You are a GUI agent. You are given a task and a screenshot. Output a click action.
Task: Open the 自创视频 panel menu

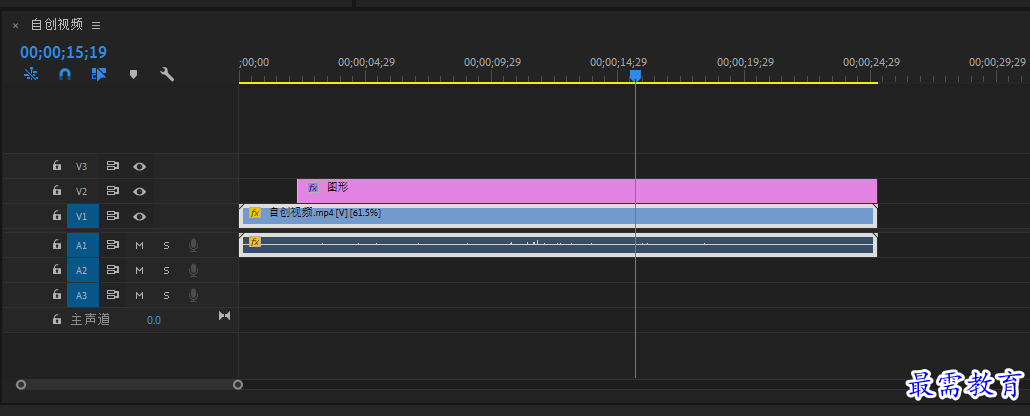point(96,25)
